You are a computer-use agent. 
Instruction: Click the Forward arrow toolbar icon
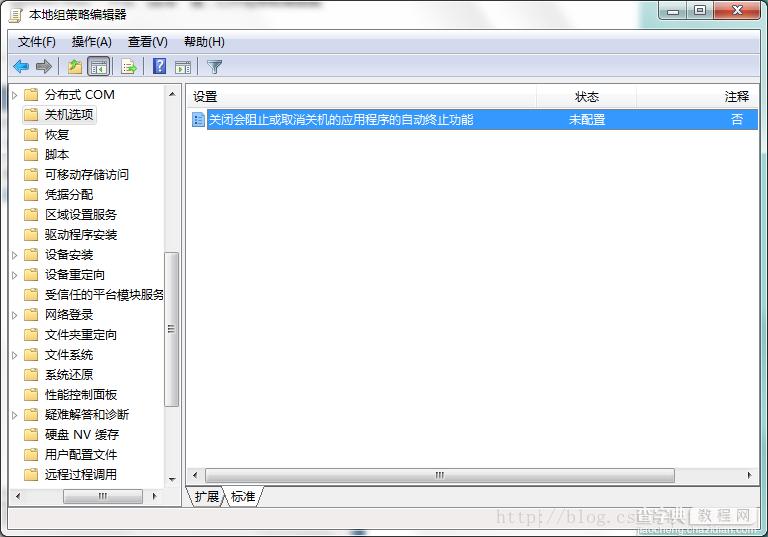pyautogui.click(x=44, y=66)
